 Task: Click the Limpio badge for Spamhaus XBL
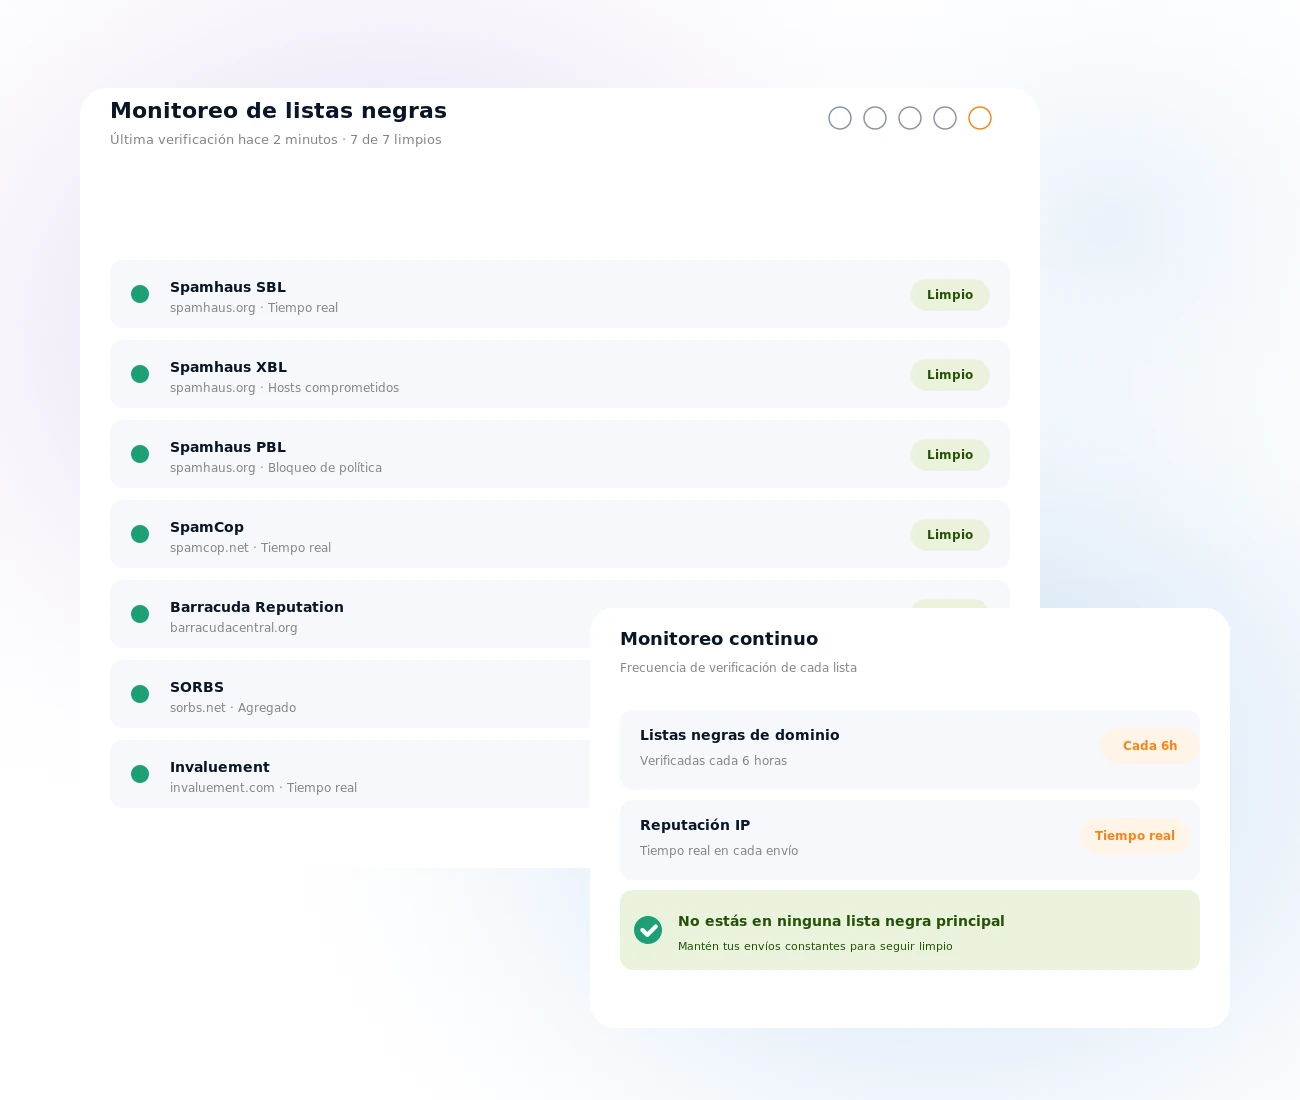tap(950, 375)
